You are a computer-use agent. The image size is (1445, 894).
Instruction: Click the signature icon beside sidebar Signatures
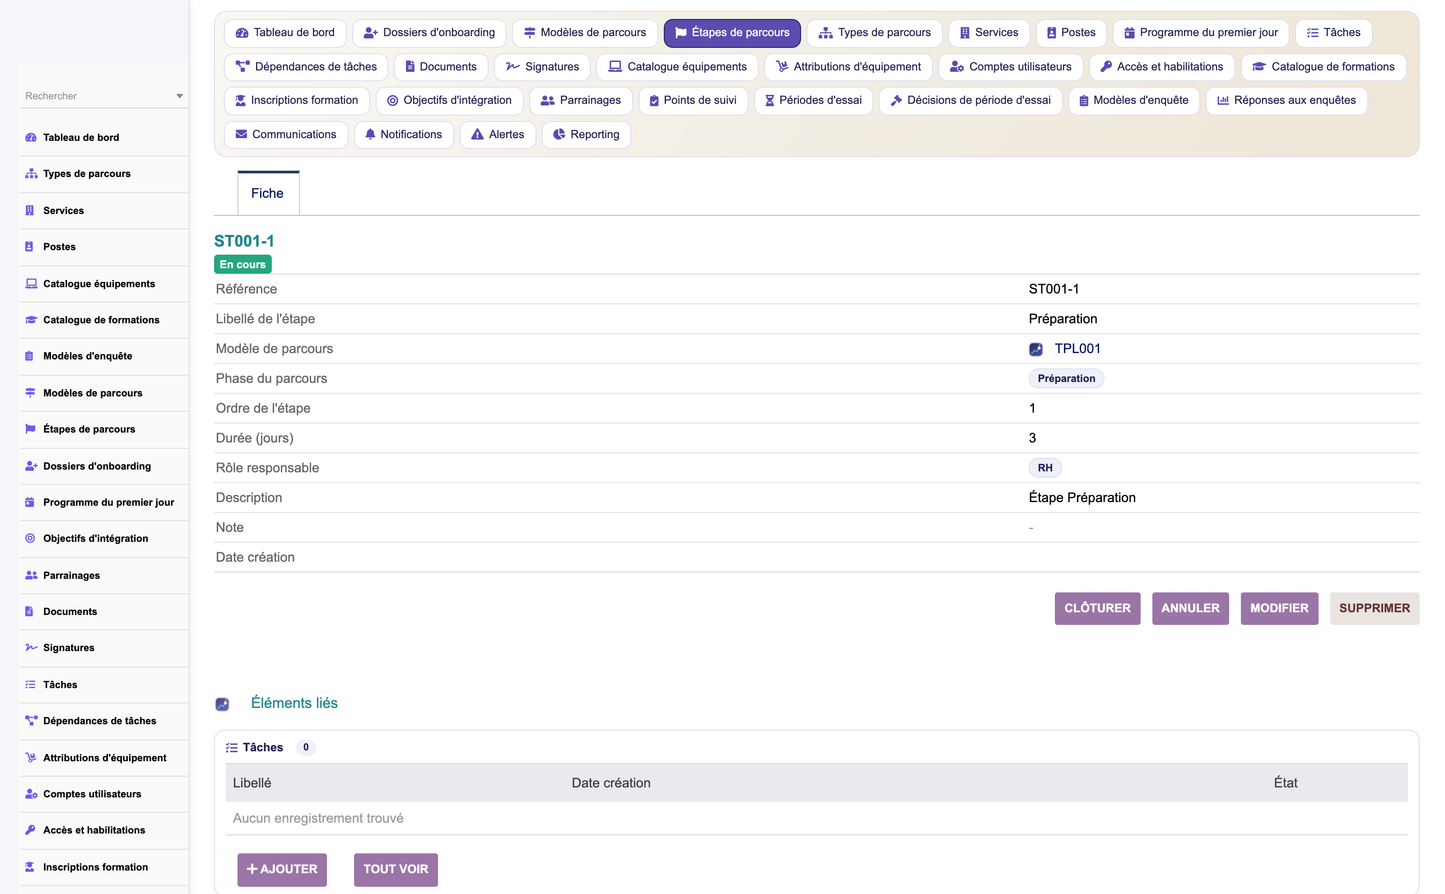tap(31, 648)
